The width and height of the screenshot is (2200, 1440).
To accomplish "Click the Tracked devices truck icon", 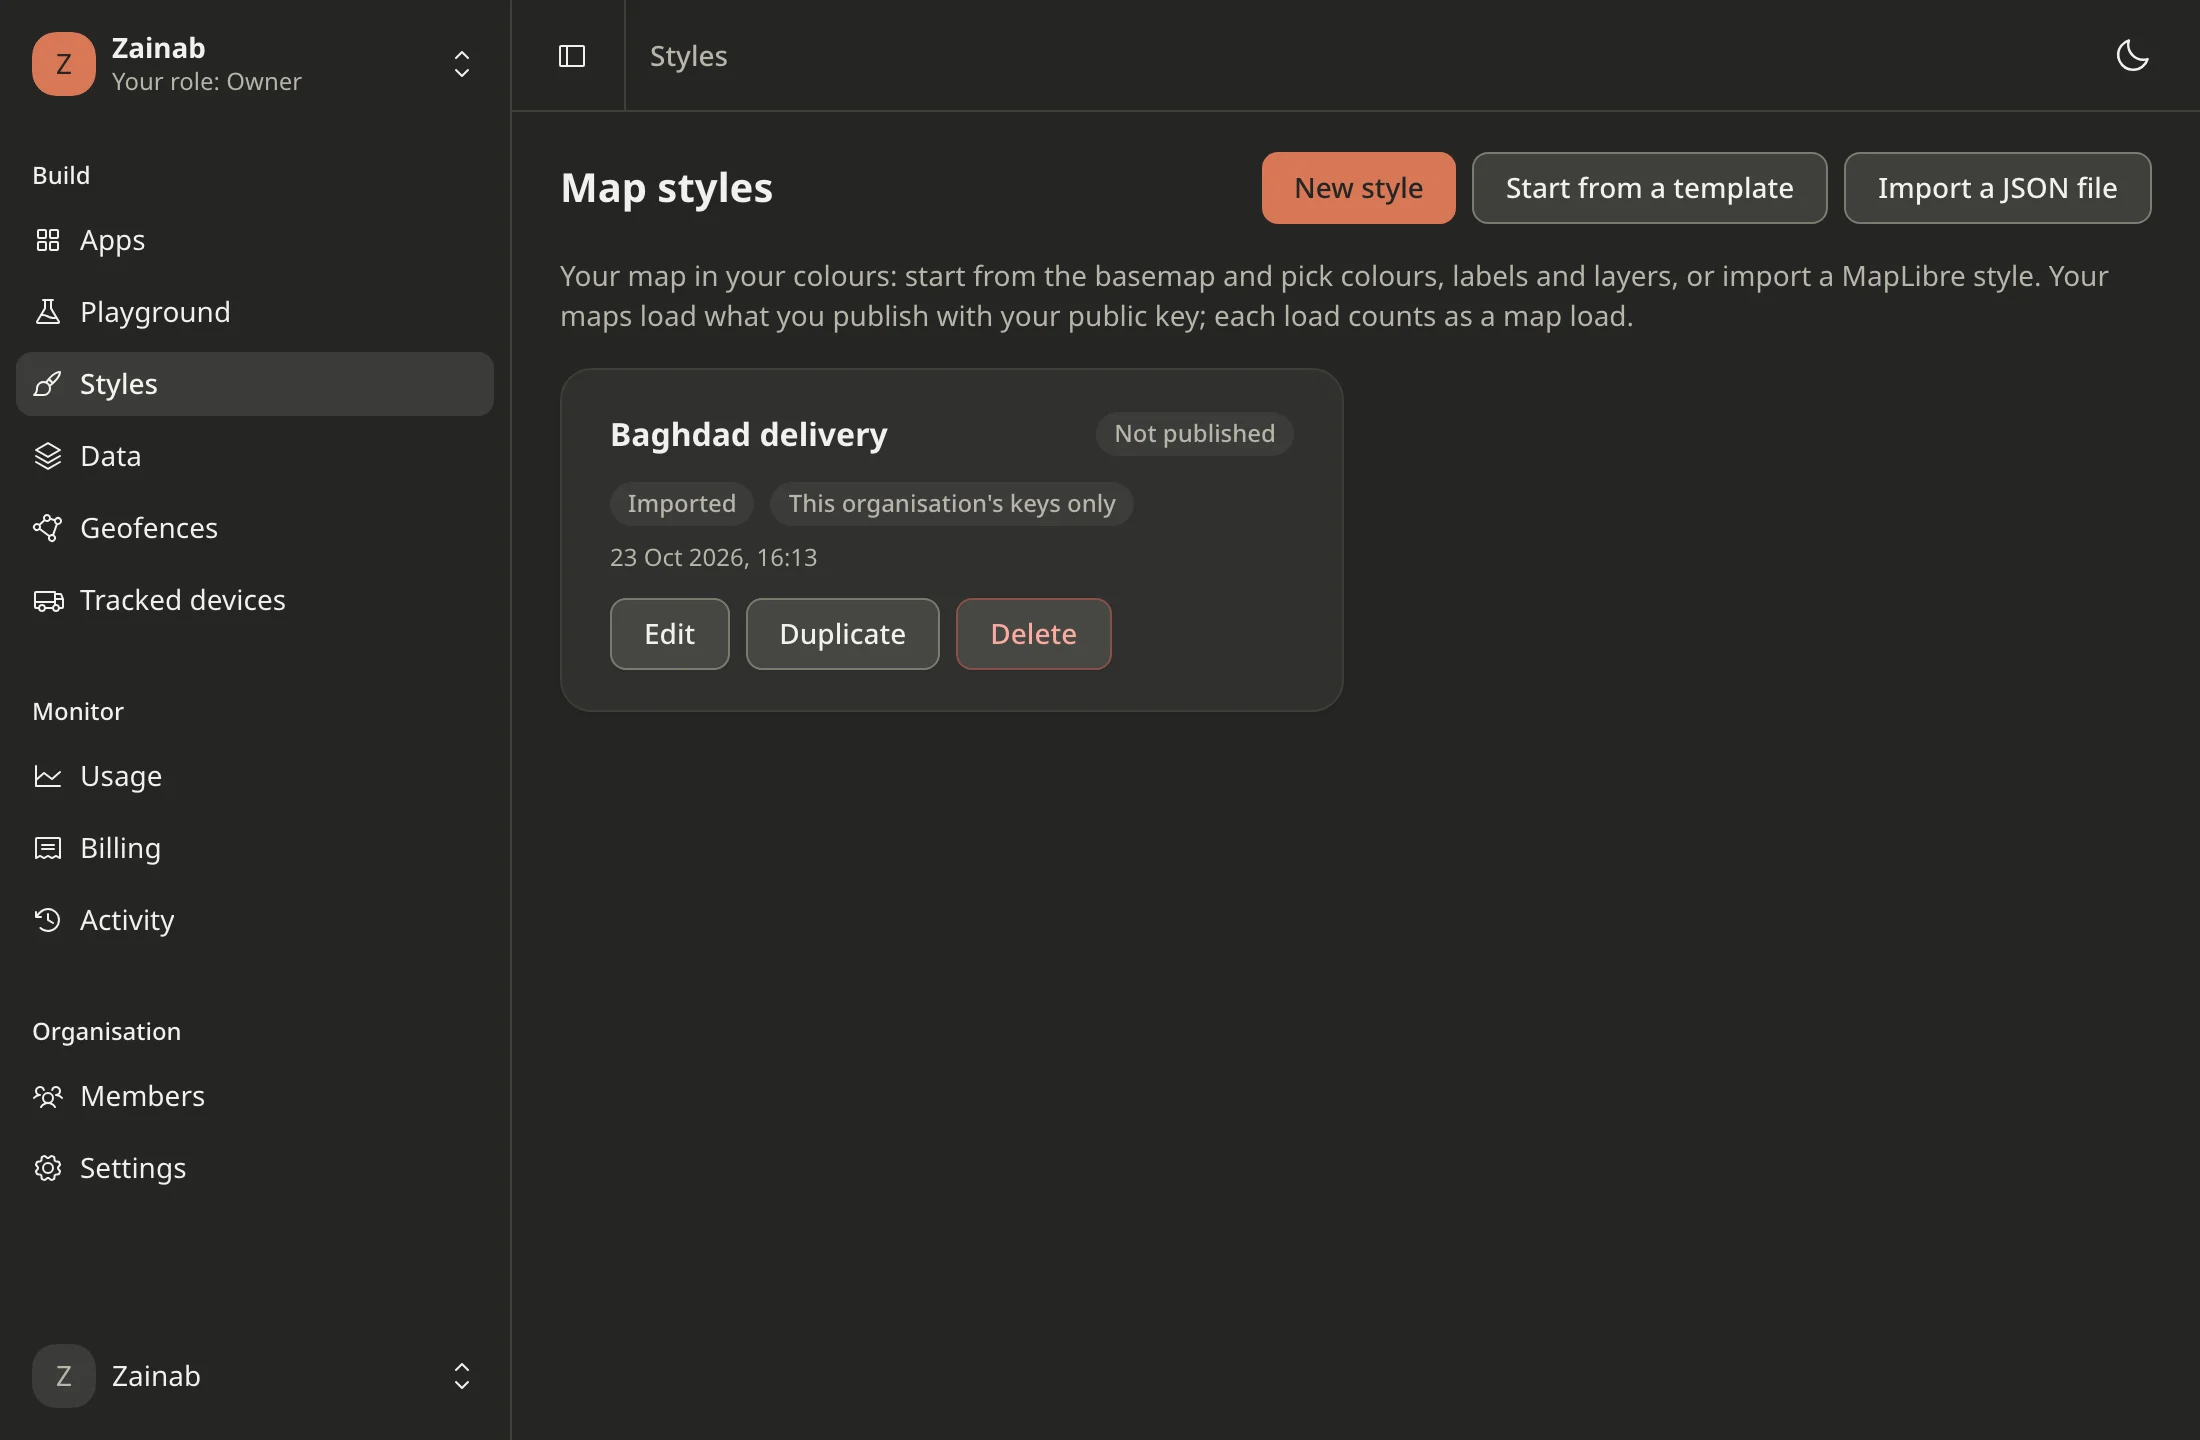I will 48,600.
